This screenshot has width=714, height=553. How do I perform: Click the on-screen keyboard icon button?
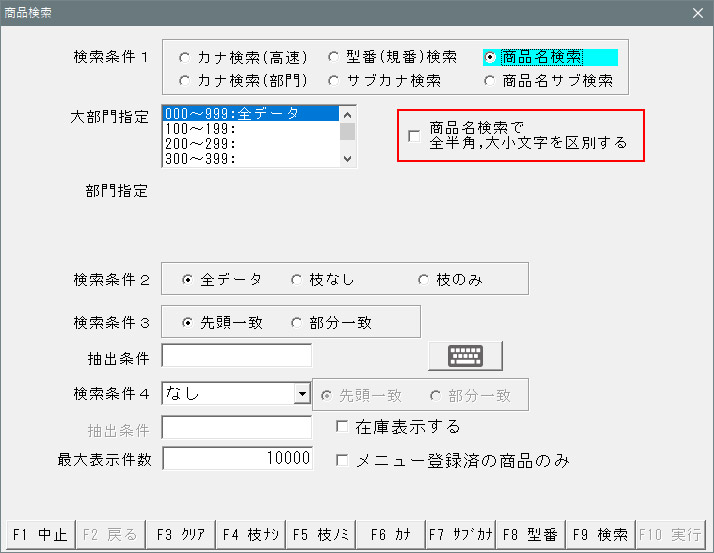pos(465,356)
